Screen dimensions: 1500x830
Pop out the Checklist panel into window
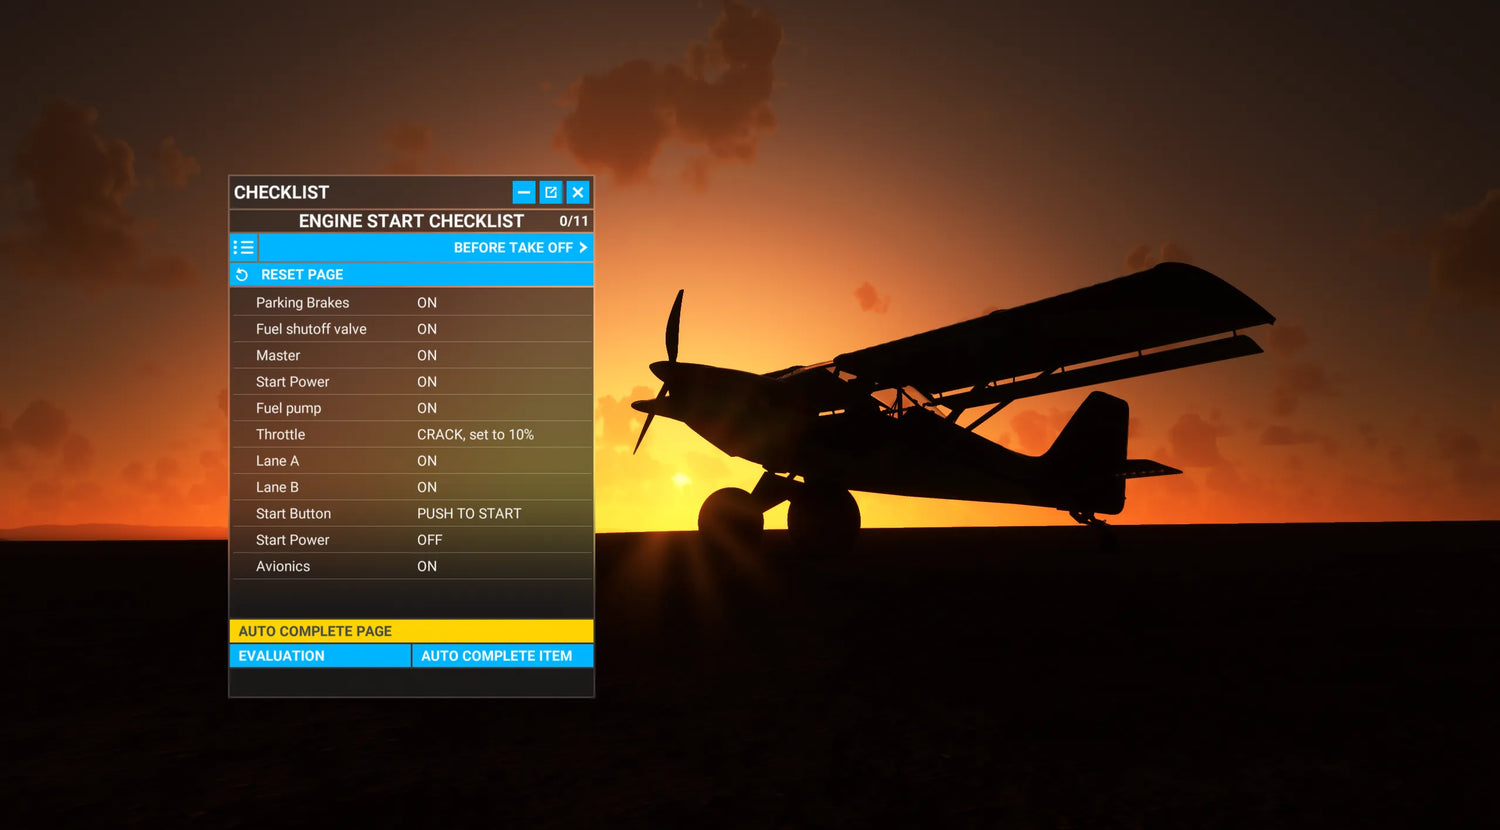click(x=551, y=192)
